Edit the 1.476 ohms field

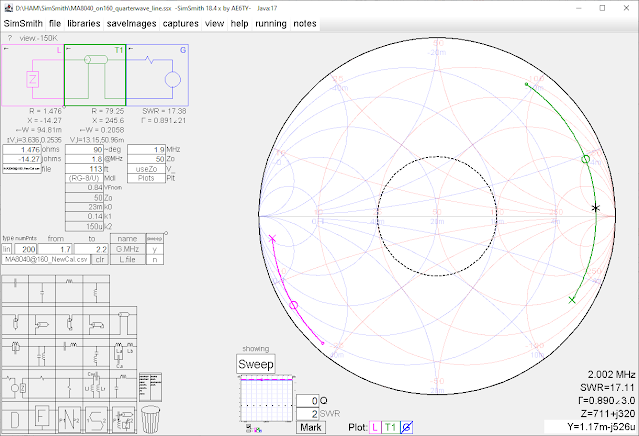point(22,150)
